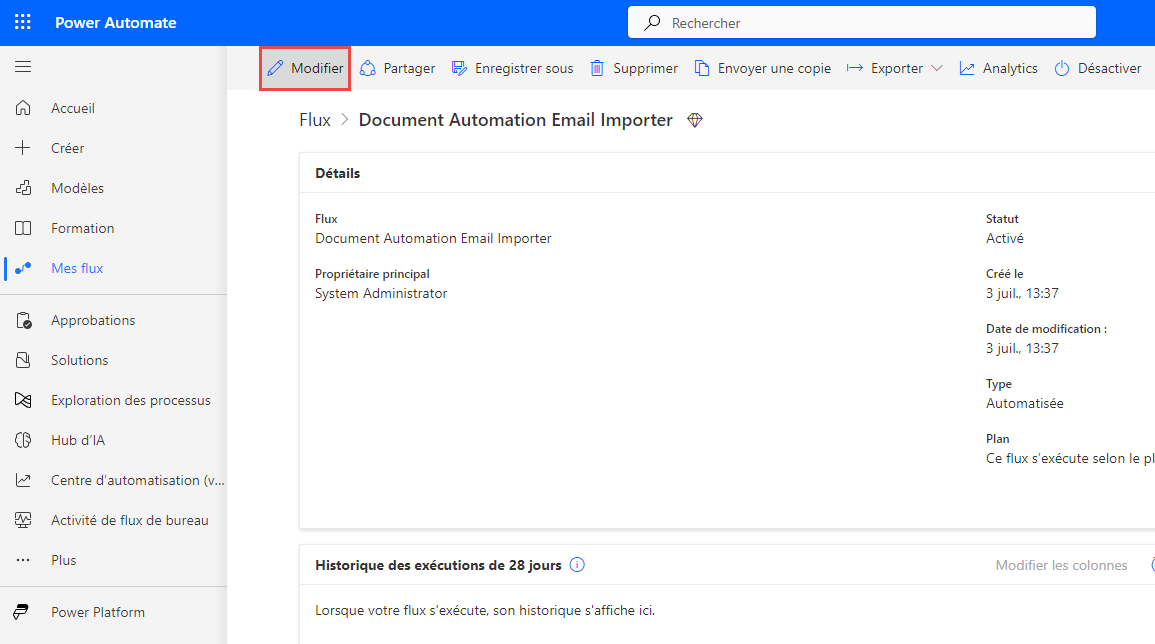Viewport: 1155px width, 644px height.
Task: Click the Rechercher search field
Action: (862, 22)
